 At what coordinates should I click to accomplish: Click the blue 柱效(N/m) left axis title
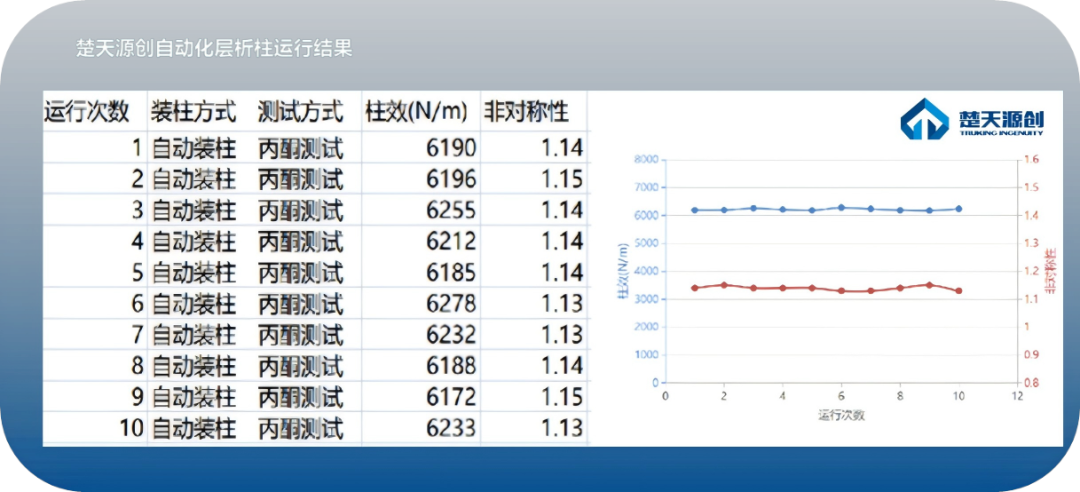[x=623, y=271]
